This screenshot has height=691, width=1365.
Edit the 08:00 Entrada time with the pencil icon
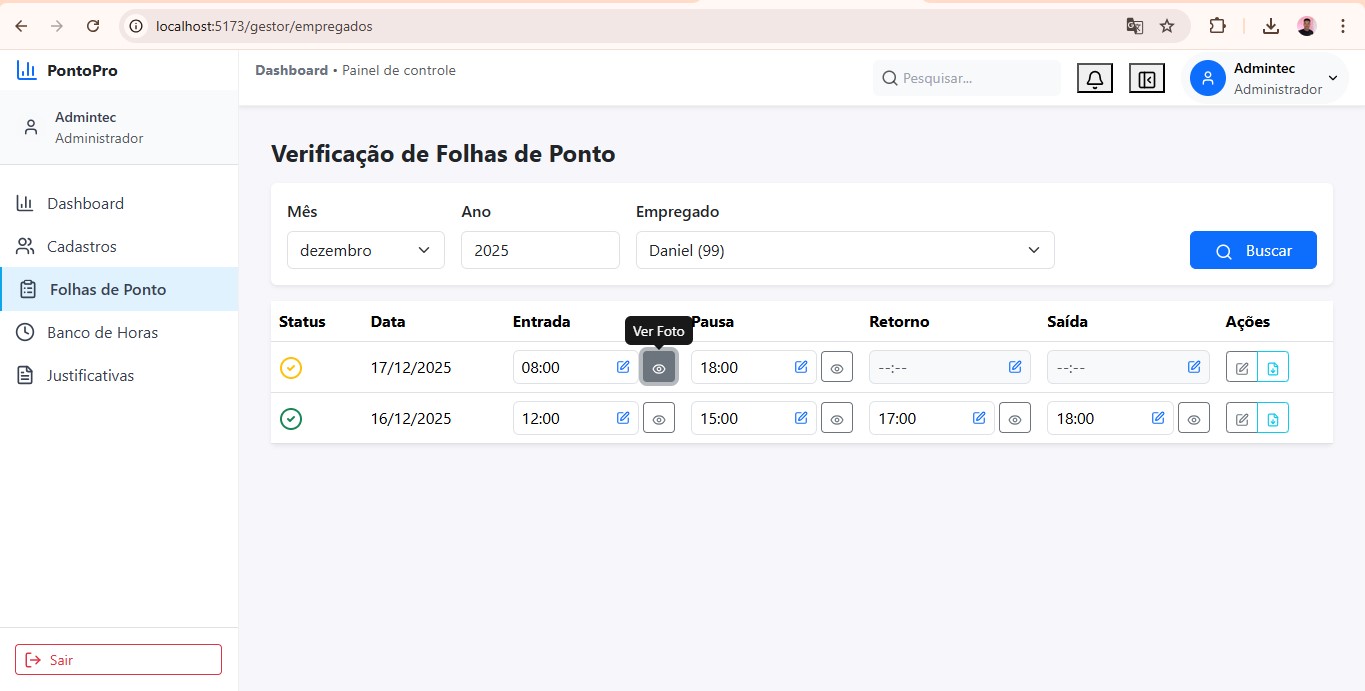pyautogui.click(x=622, y=367)
